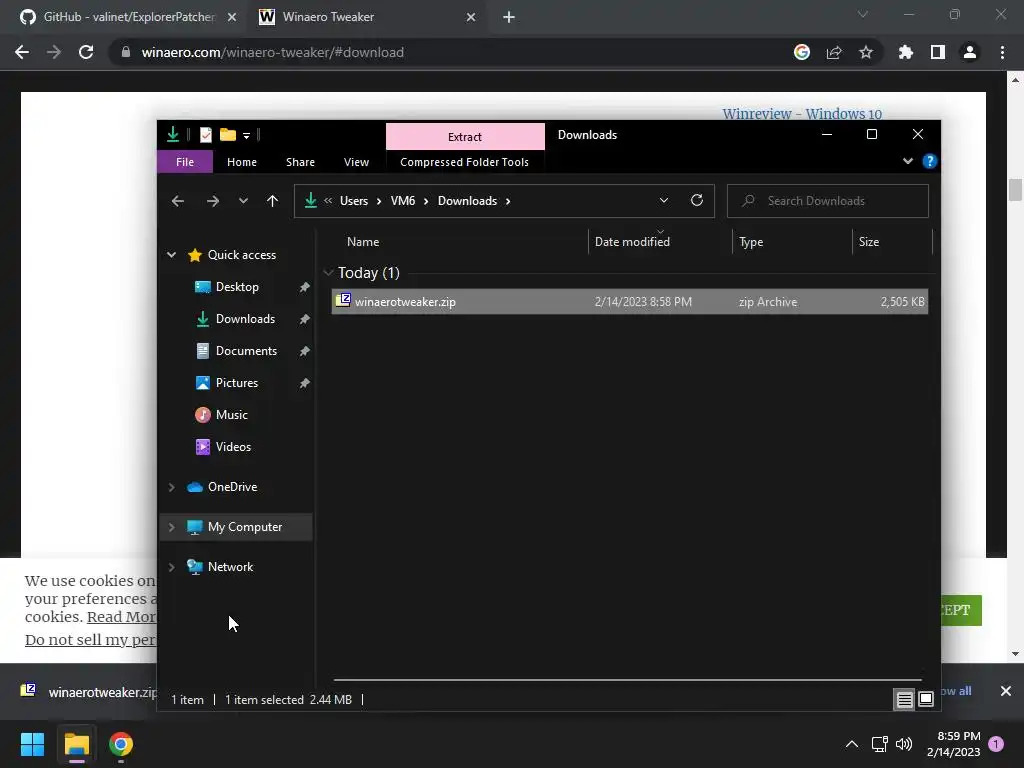Viewport: 1024px width, 768px height.
Task: Open Chrome tab search chevron
Action: [863, 14]
